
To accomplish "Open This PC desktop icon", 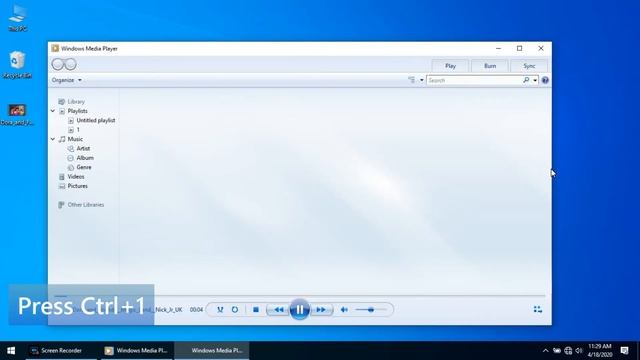I will (18, 18).
